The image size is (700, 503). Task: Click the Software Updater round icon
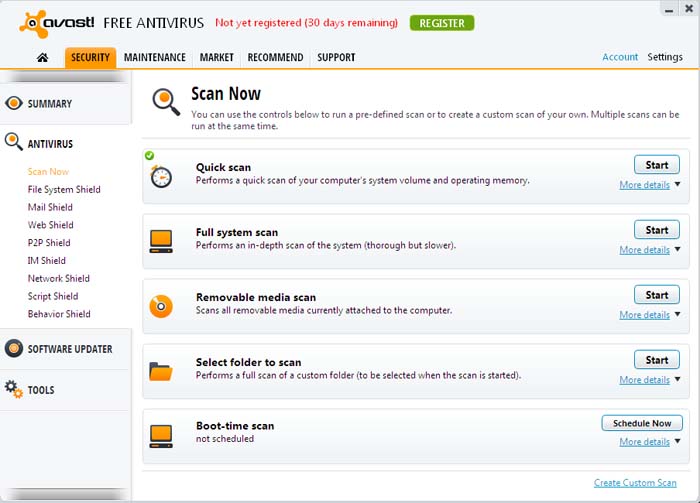pyautogui.click(x=14, y=348)
